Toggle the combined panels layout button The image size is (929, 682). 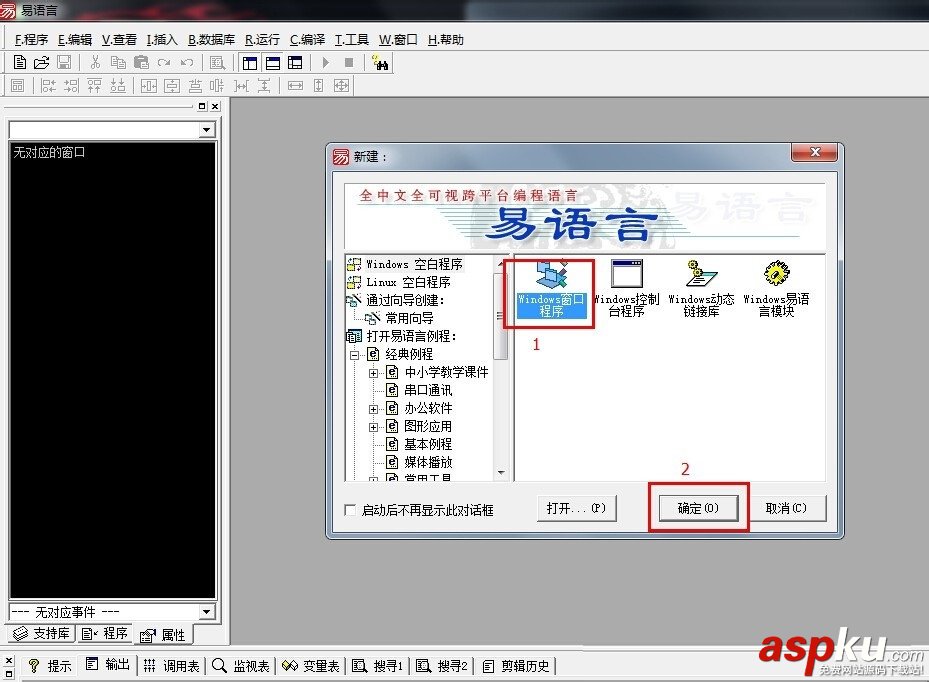pyautogui.click(x=295, y=62)
